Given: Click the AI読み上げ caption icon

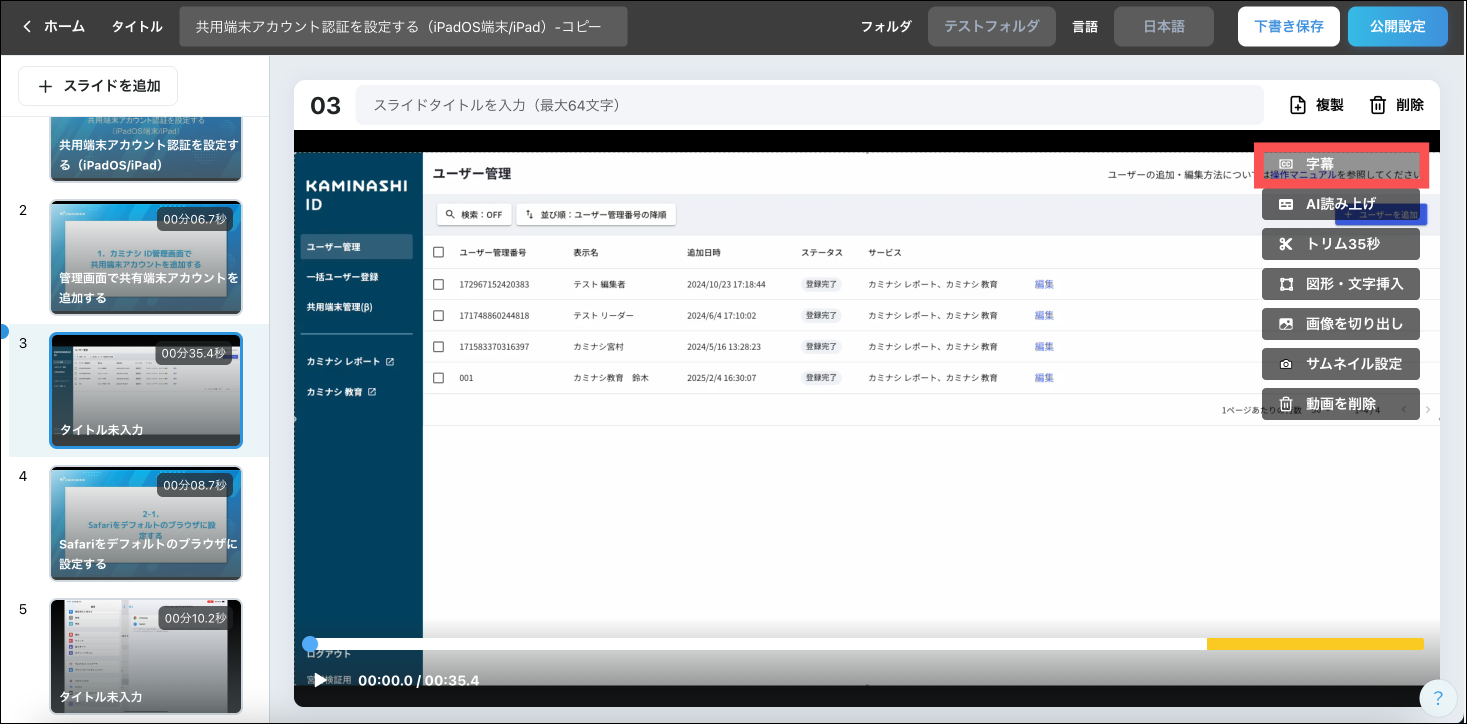Looking at the screenshot, I should coord(1286,204).
